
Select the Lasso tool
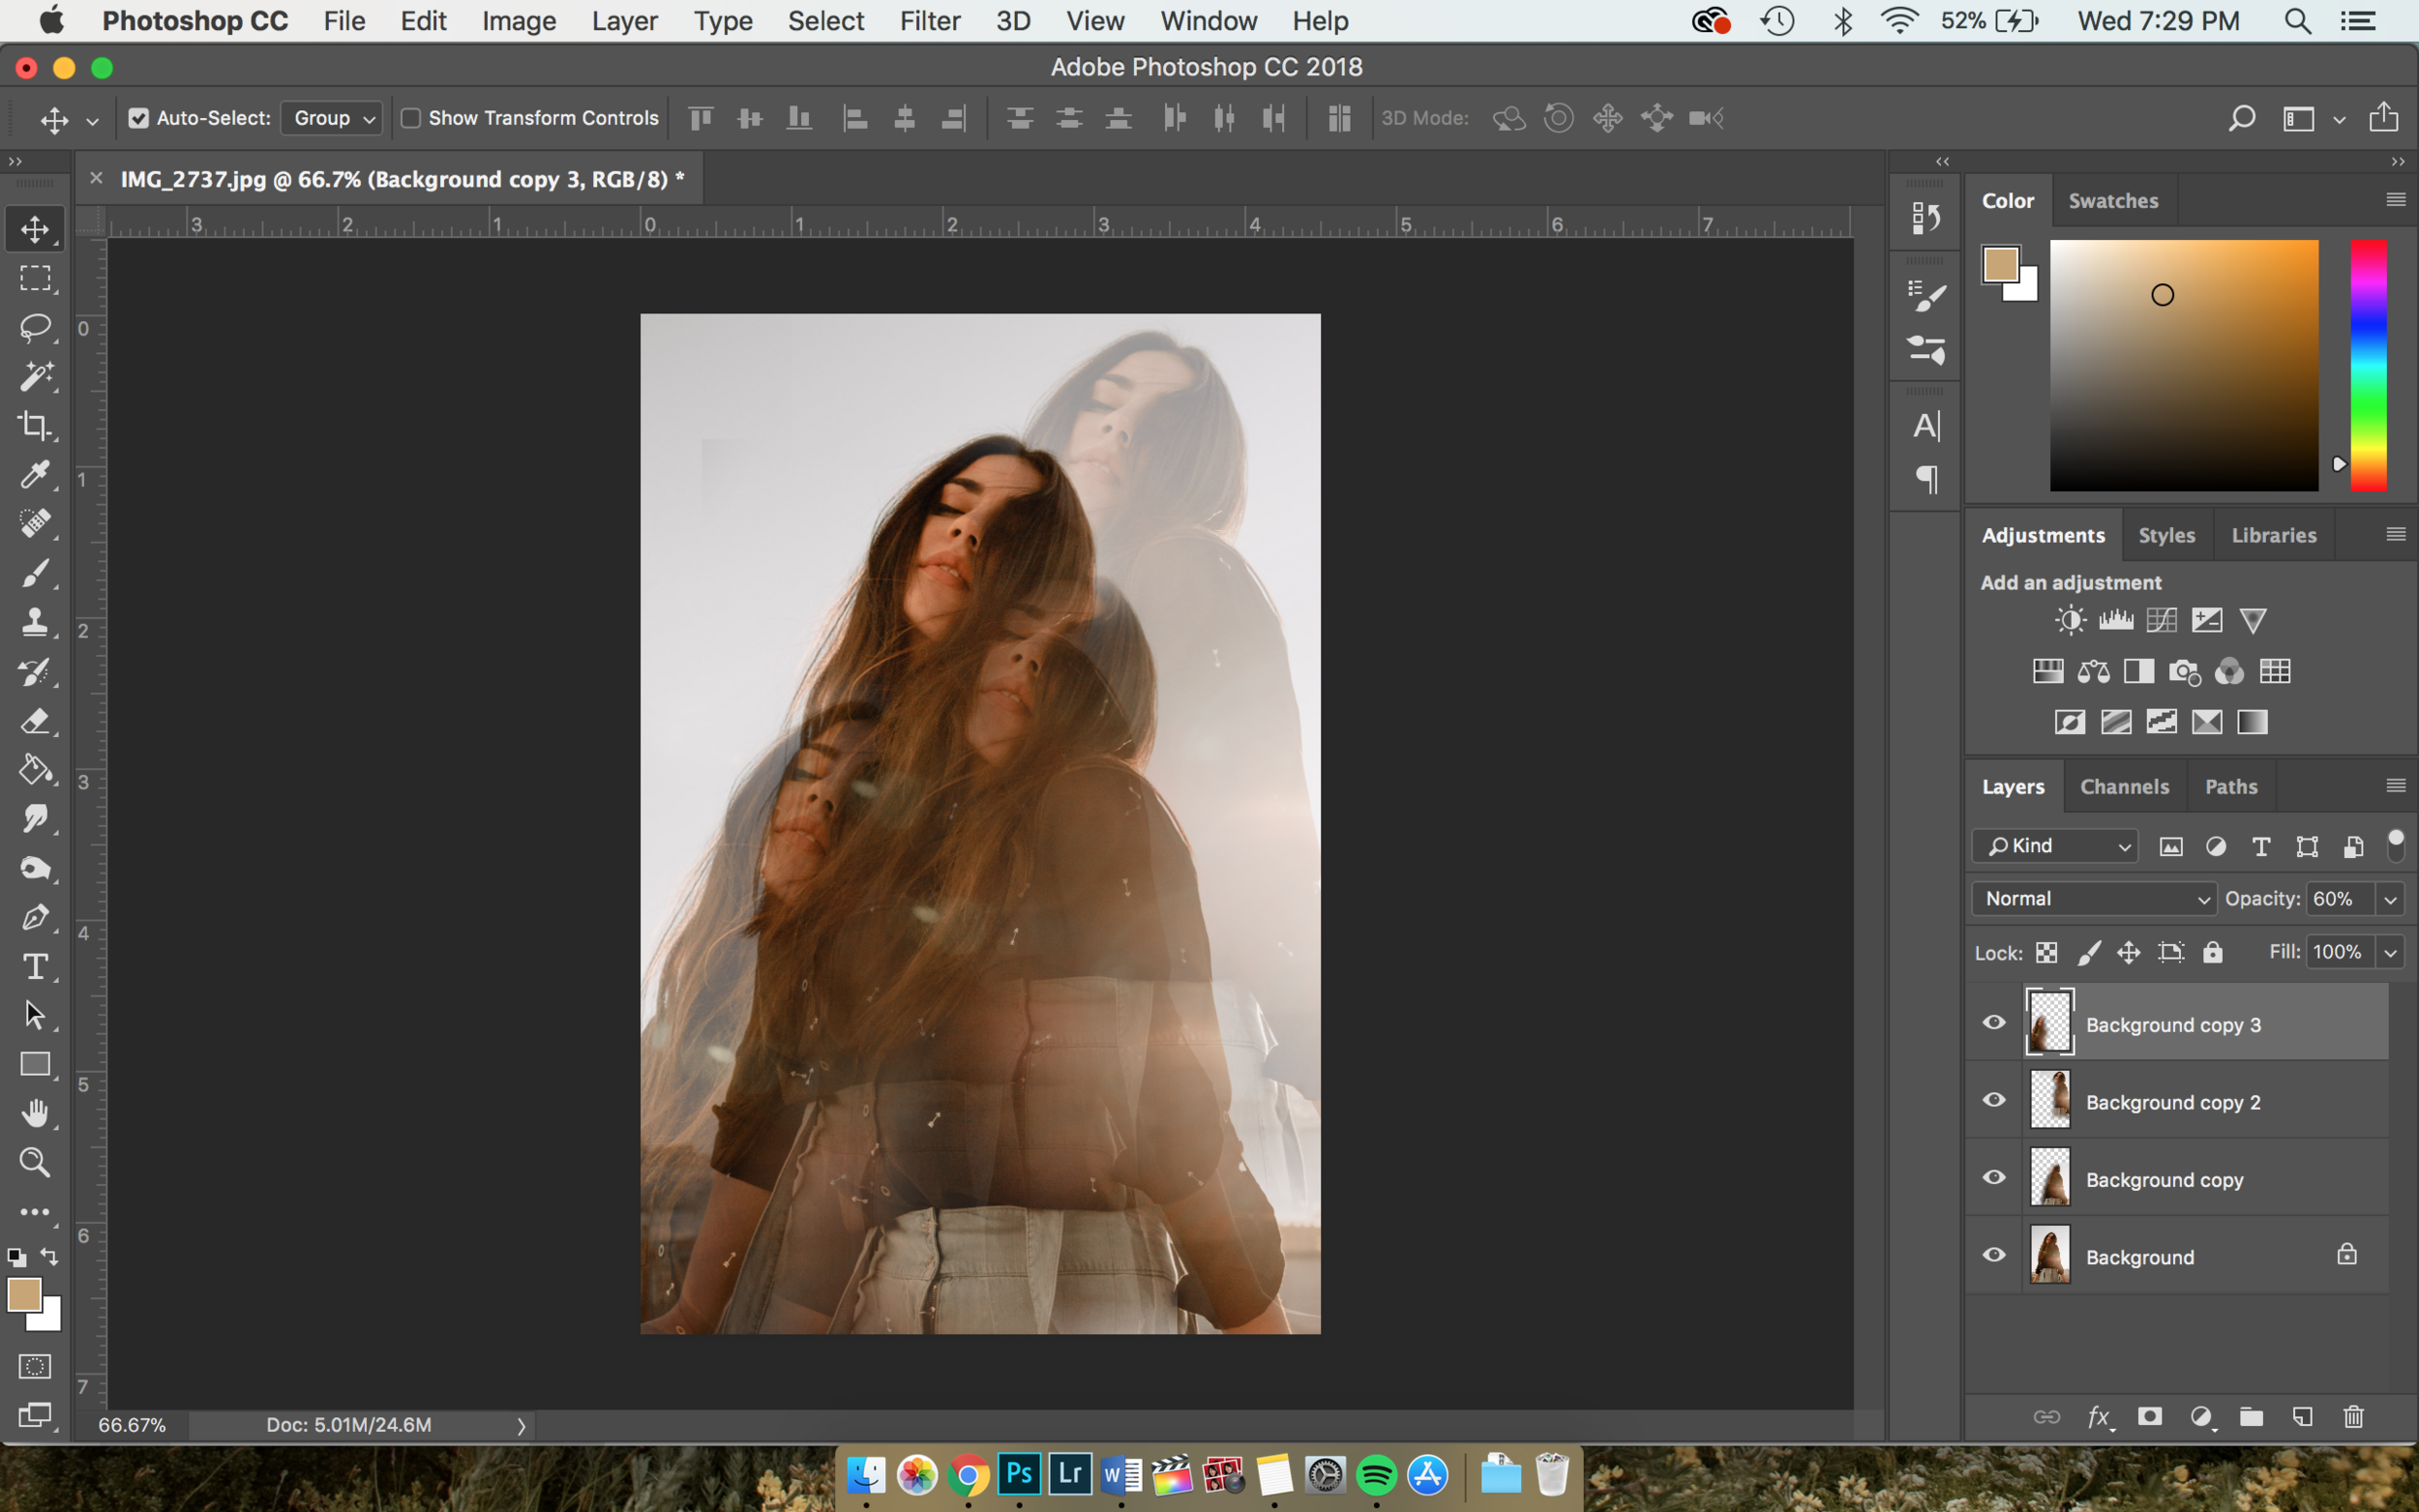35,327
